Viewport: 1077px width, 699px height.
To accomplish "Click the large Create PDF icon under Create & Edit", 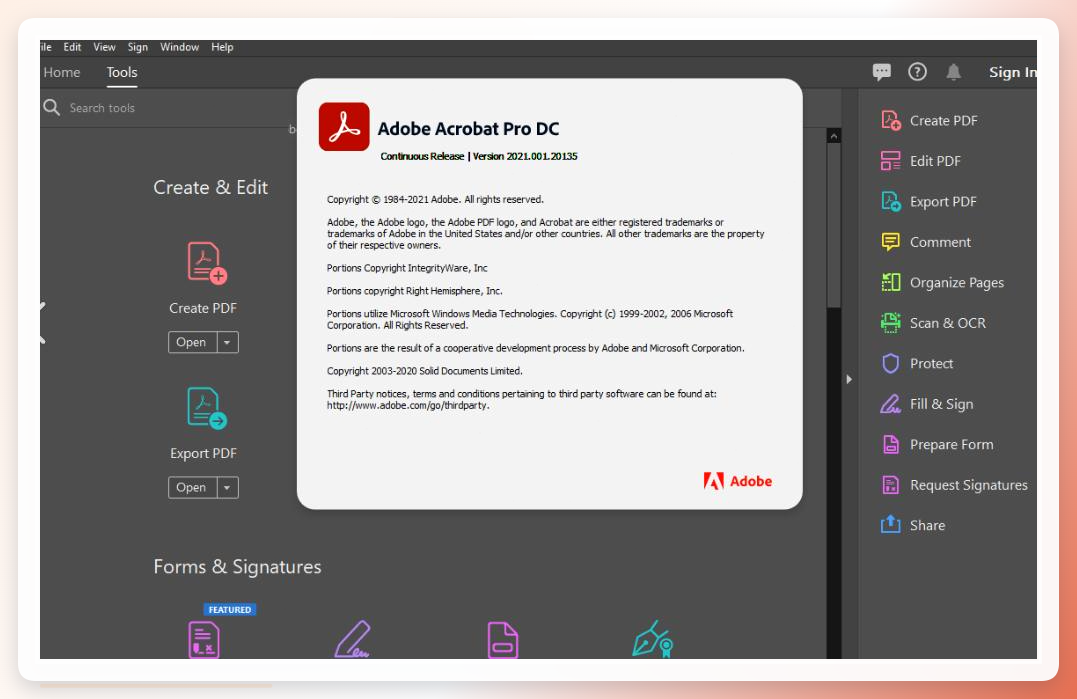I will pyautogui.click(x=206, y=263).
